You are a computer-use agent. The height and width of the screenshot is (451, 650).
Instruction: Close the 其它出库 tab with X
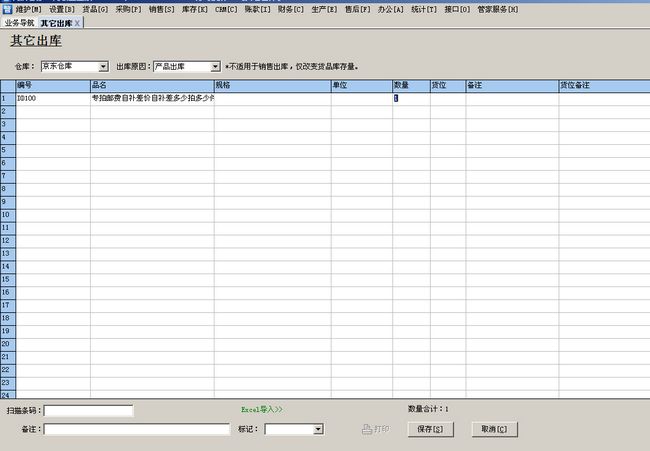78,22
